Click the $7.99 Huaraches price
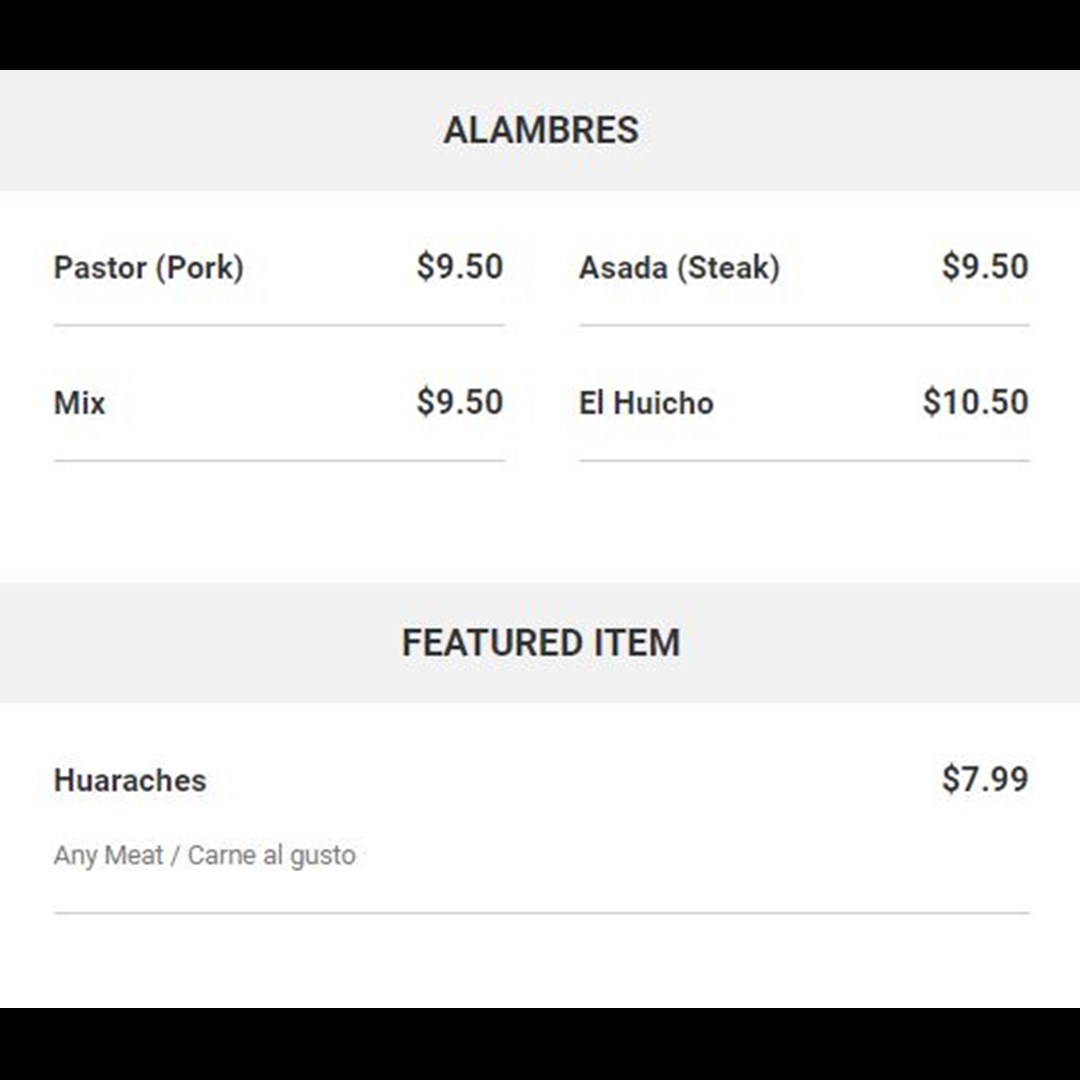Image resolution: width=1080 pixels, height=1080 pixels. coord(986,779)
